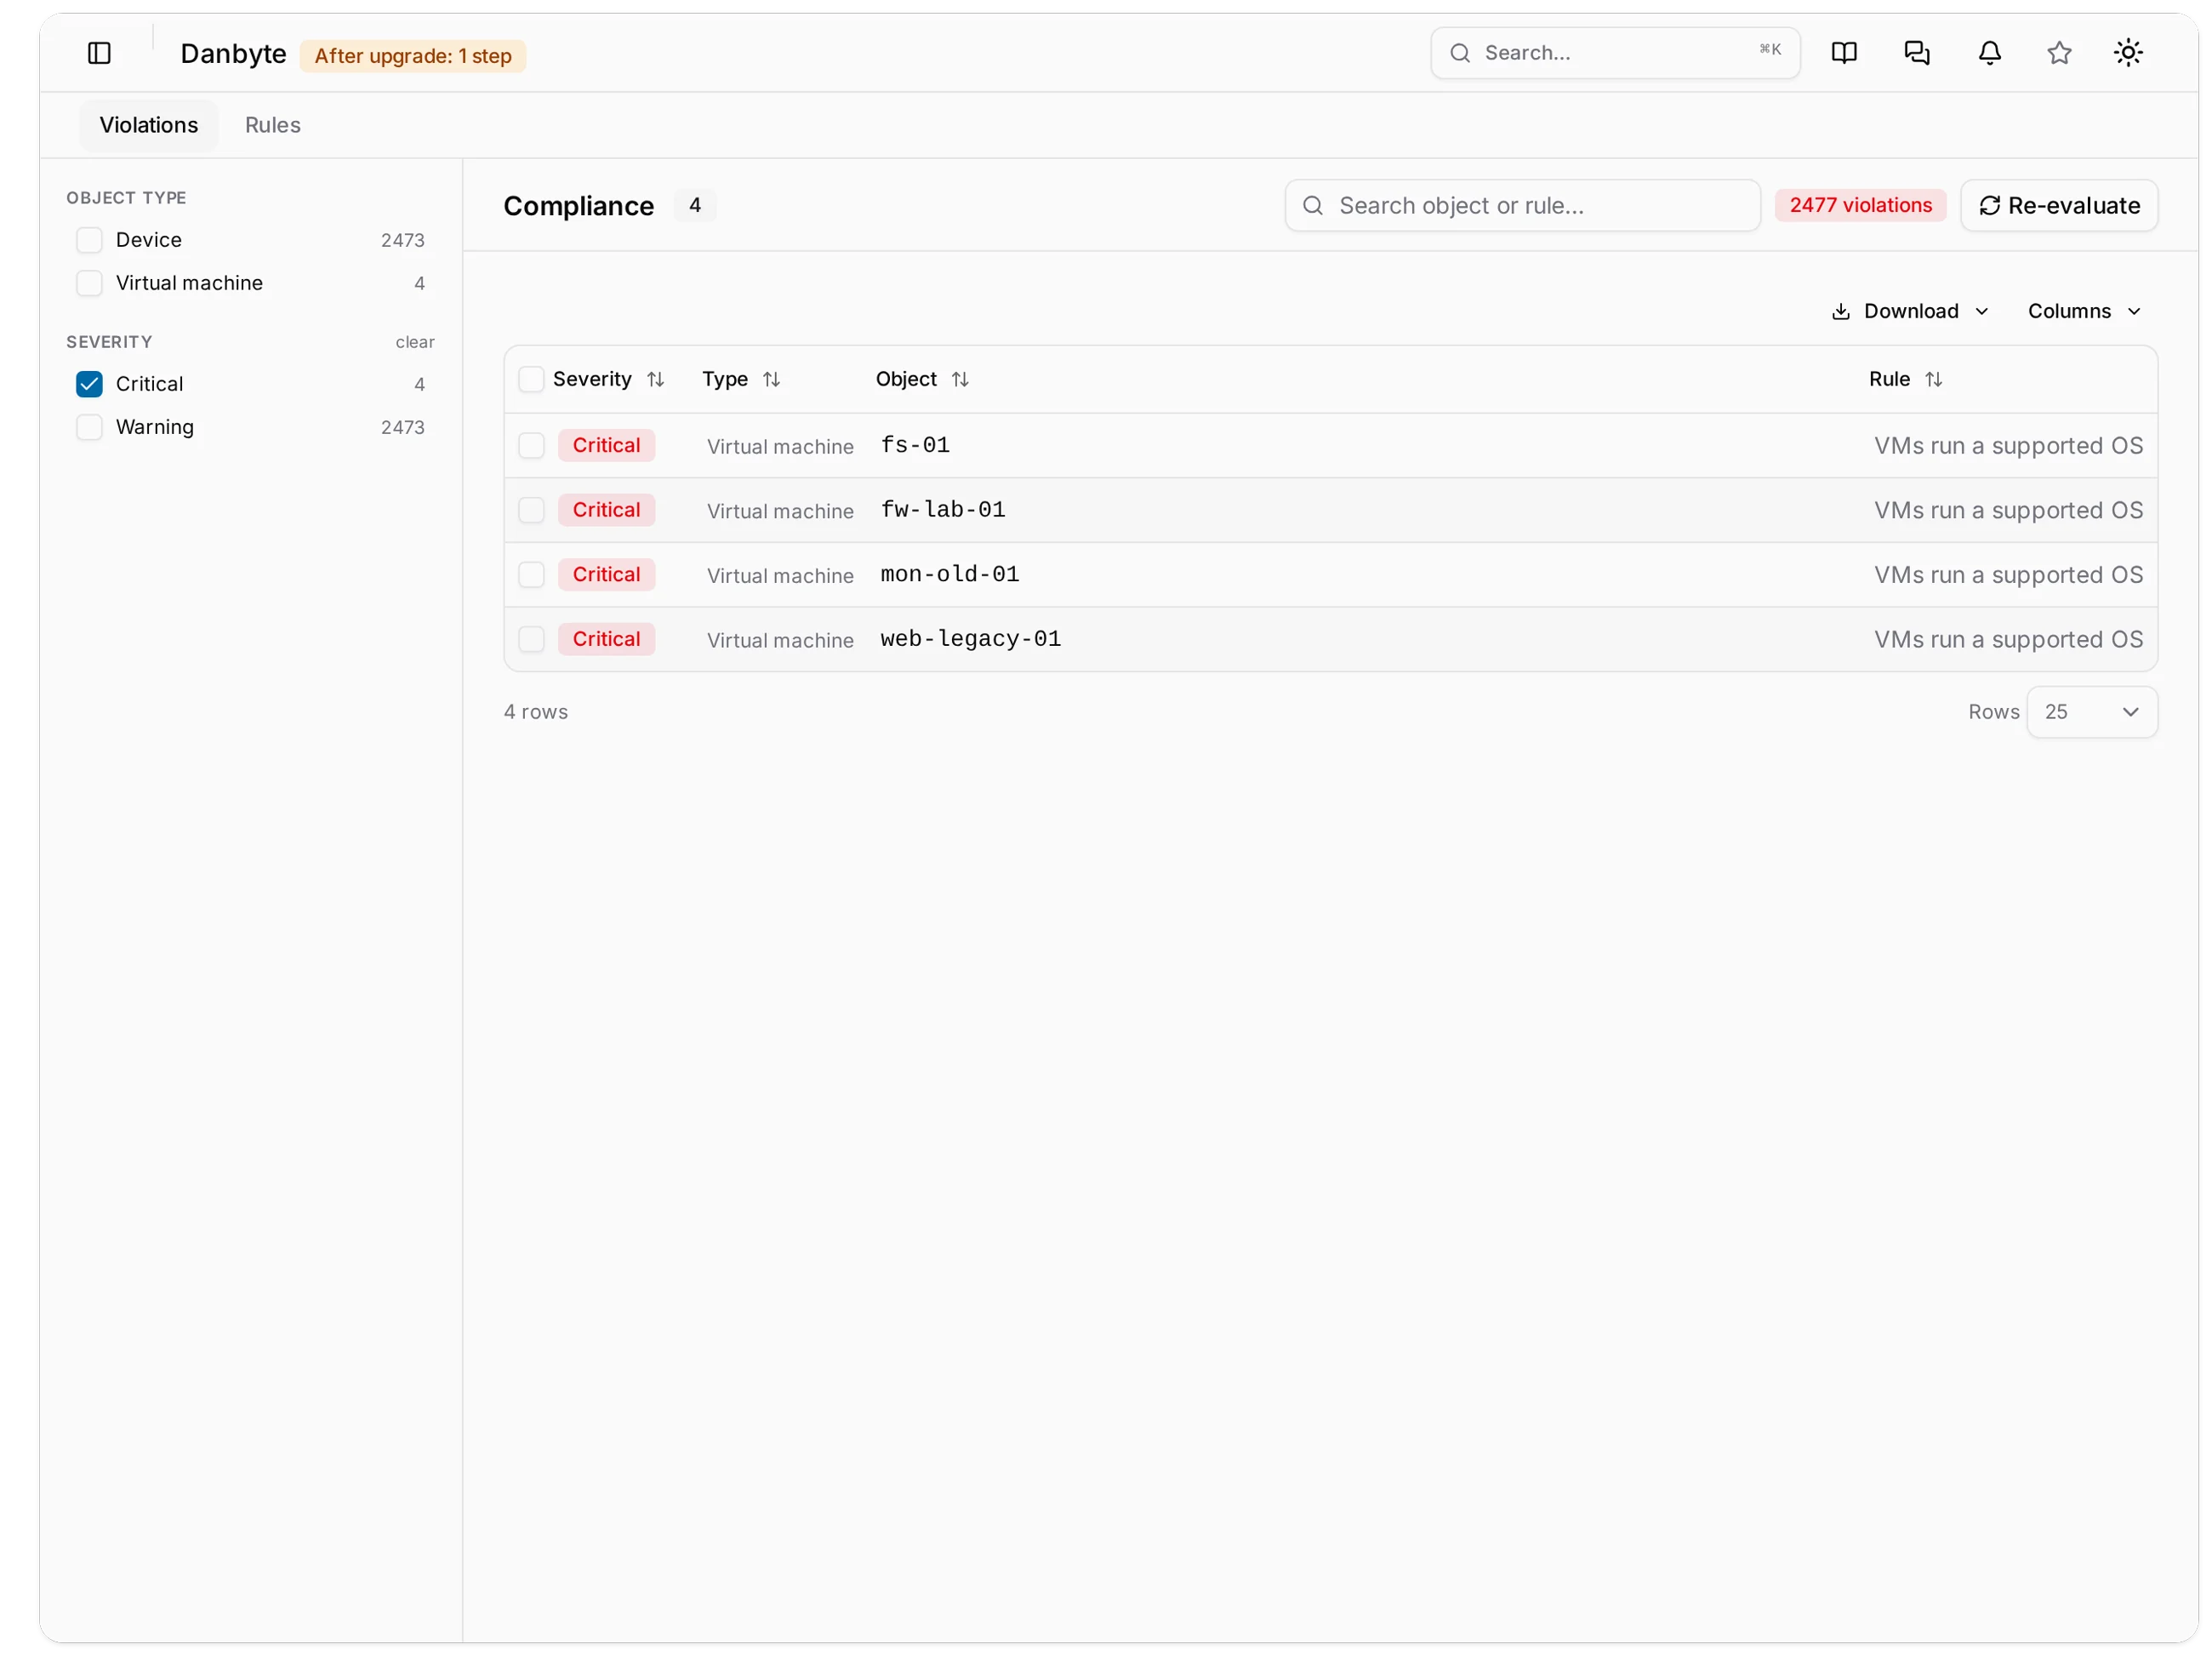The height and width of the screenshot is (1656, 2212).
Task: Click the 2477 violations badge
Action: pyautogui.click(x=1860, y=205)
